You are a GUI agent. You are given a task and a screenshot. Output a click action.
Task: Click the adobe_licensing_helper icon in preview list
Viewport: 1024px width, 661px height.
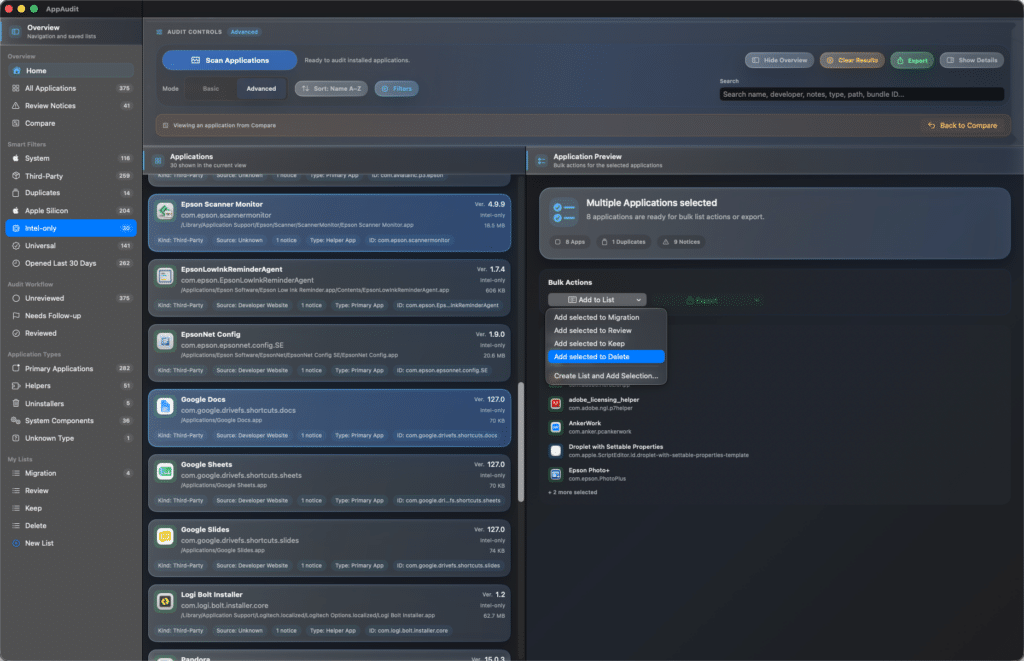[556, 404]
